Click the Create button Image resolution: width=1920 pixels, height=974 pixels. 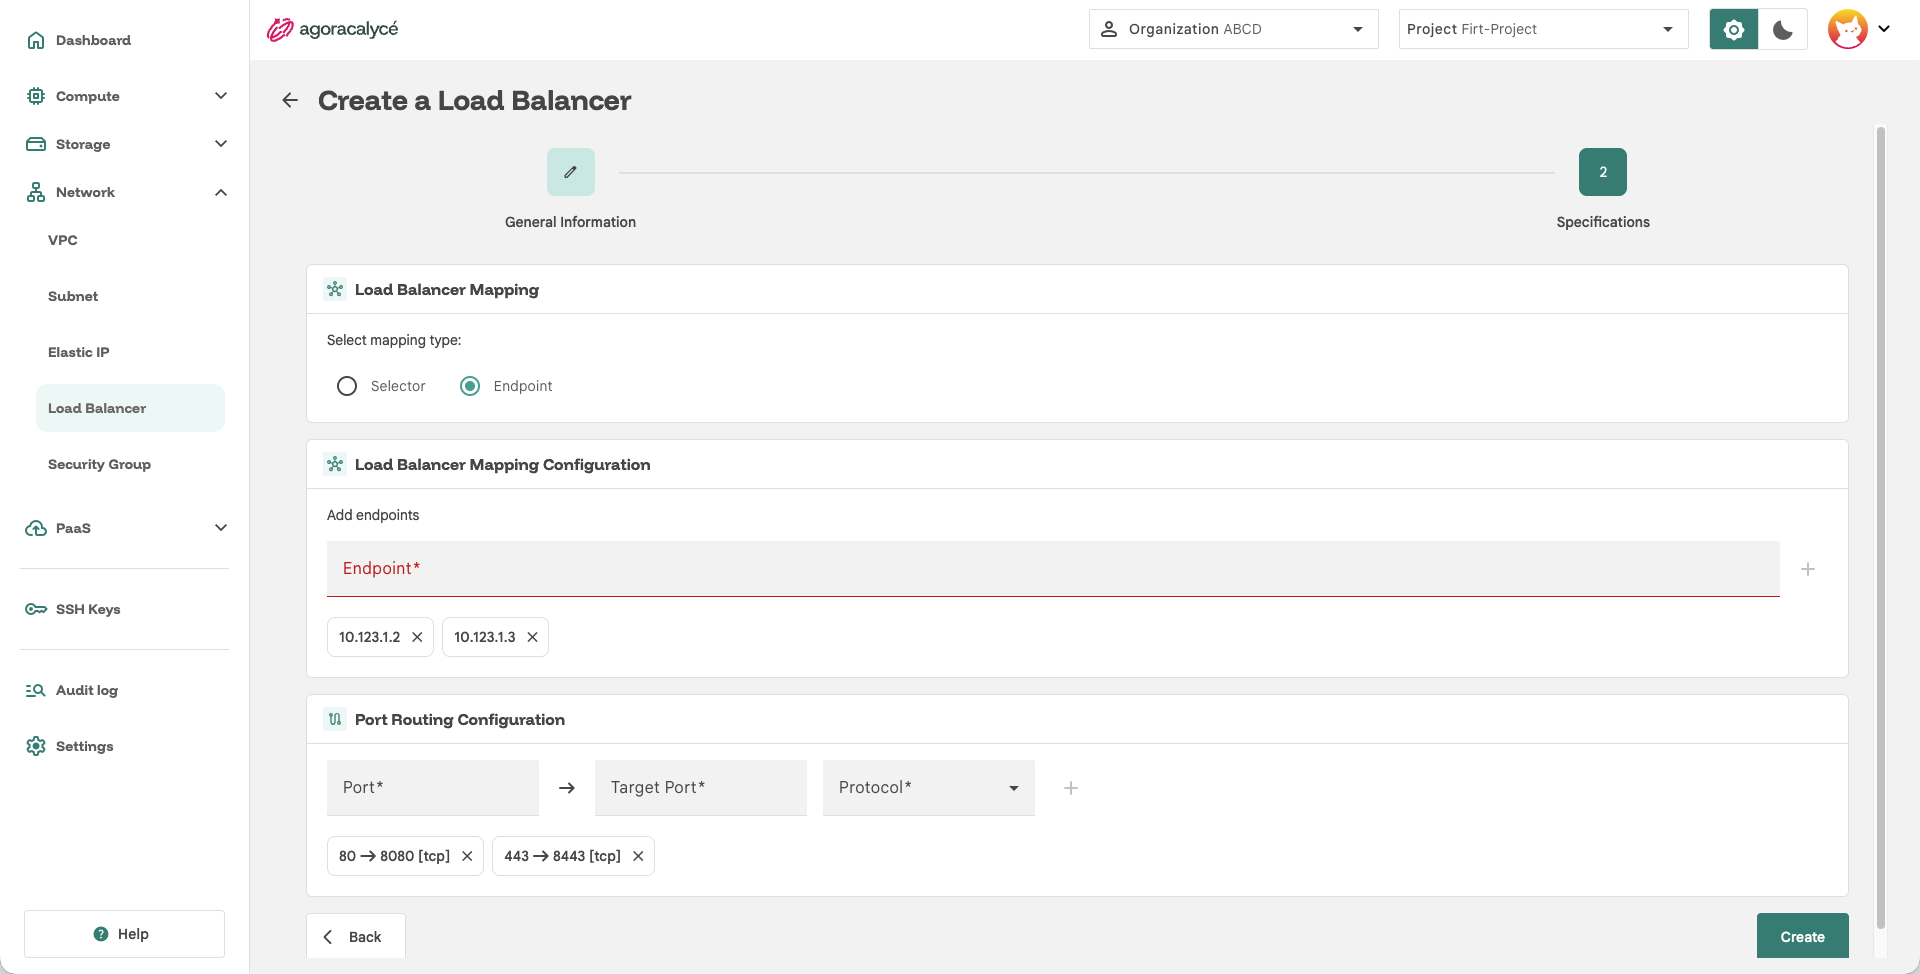[x=1803, y=936]
